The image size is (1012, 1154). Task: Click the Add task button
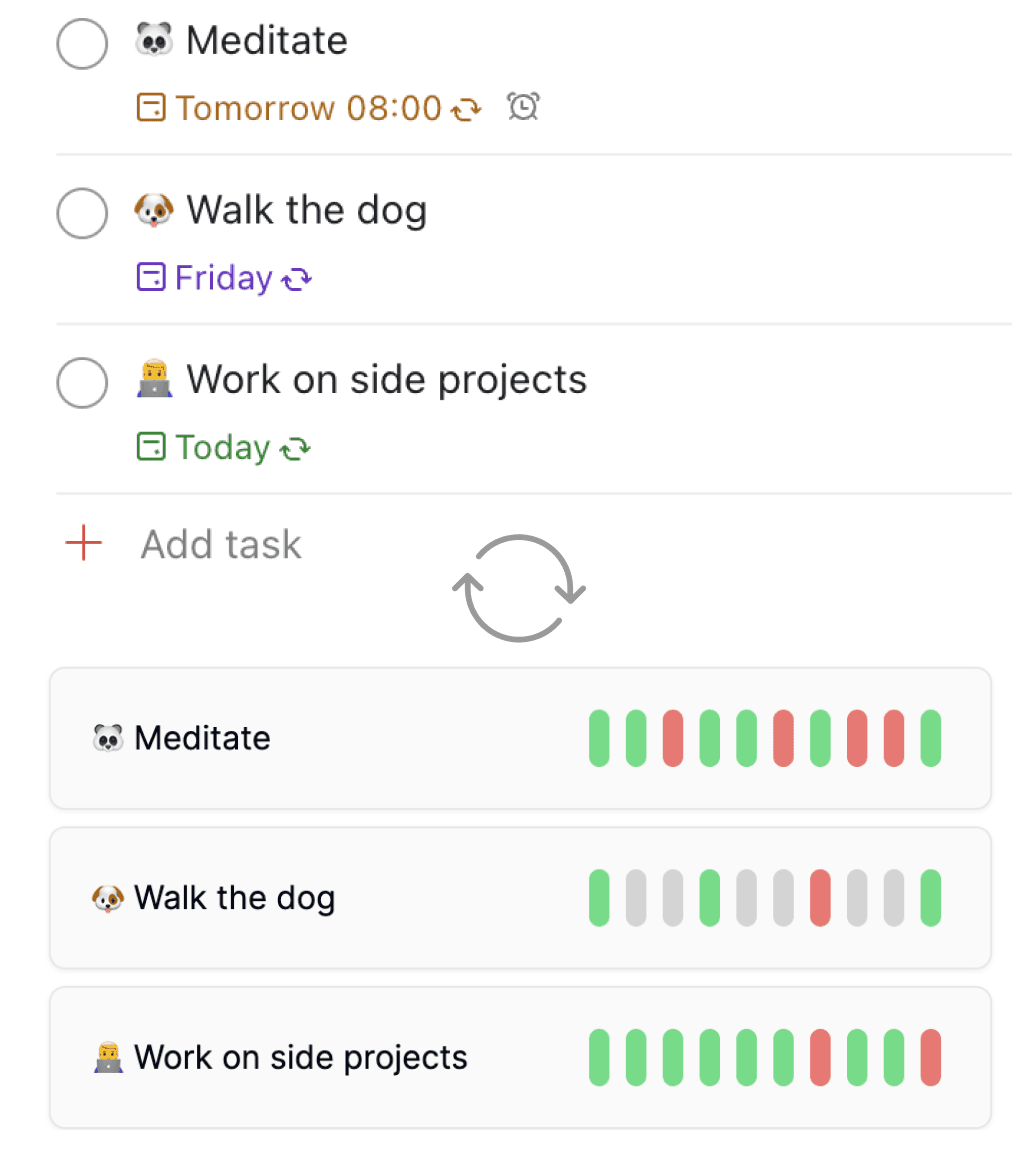pos(221,545)
